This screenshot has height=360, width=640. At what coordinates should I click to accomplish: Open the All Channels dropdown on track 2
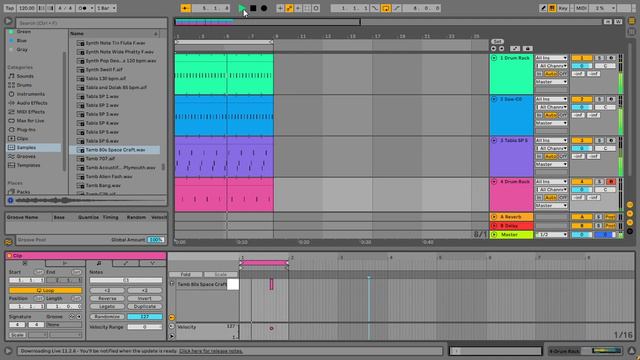click(551, 107)
